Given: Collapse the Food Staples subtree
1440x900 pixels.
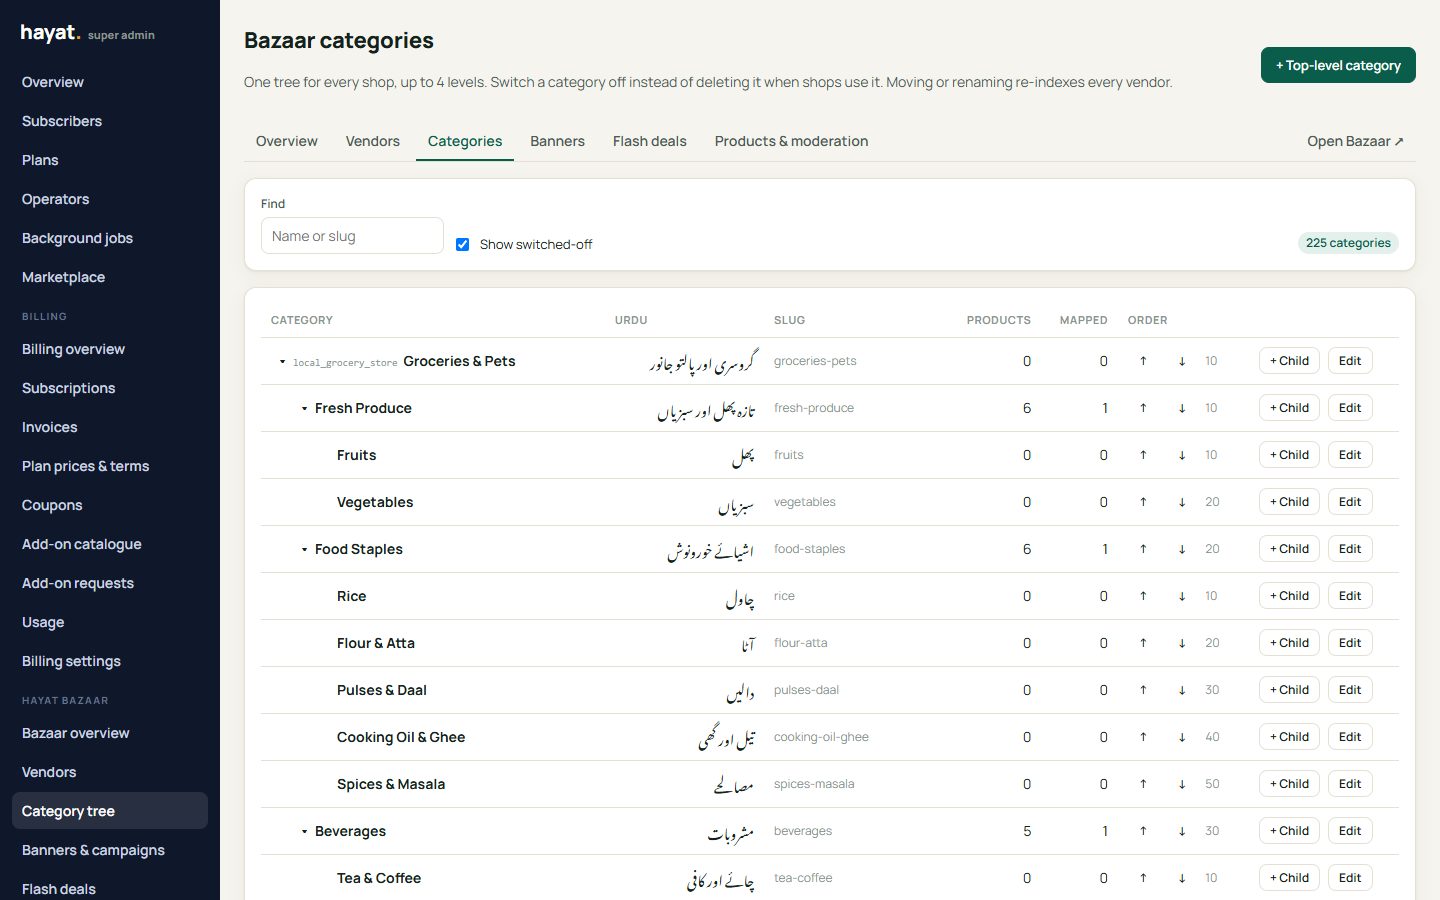Looking at the screenshot, I should tap(304, 550).
